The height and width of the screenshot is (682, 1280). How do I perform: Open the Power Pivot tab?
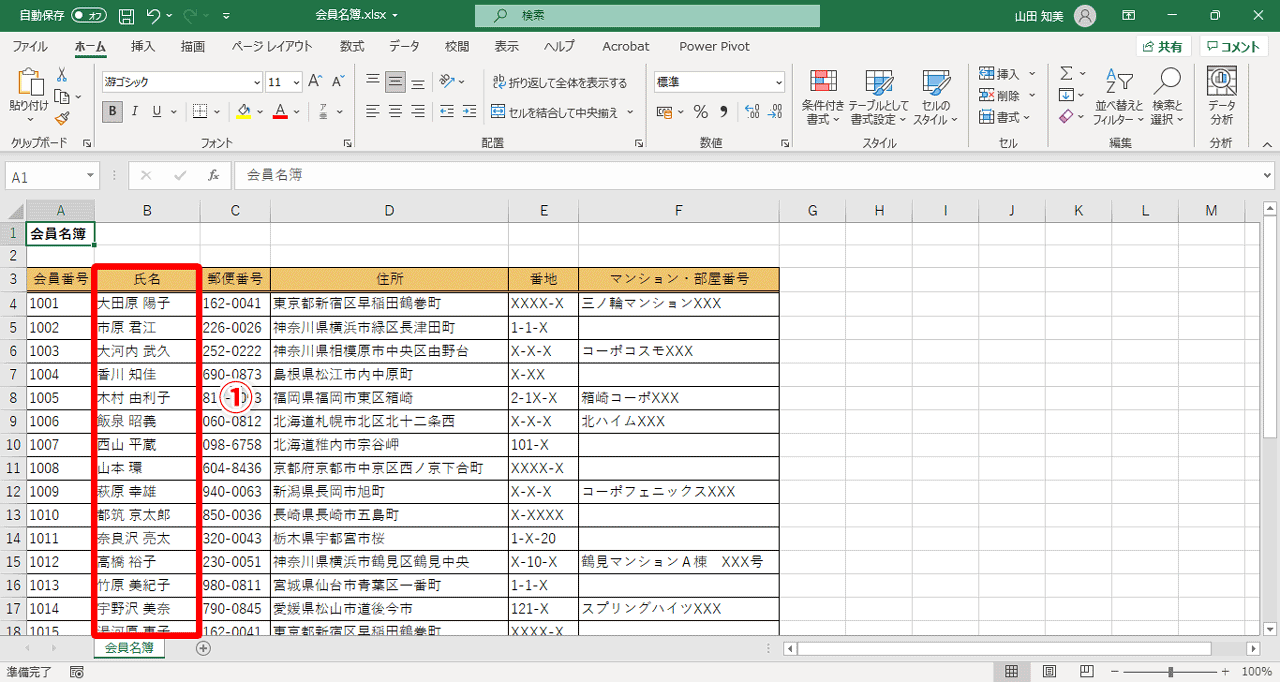tap(713, 46)
